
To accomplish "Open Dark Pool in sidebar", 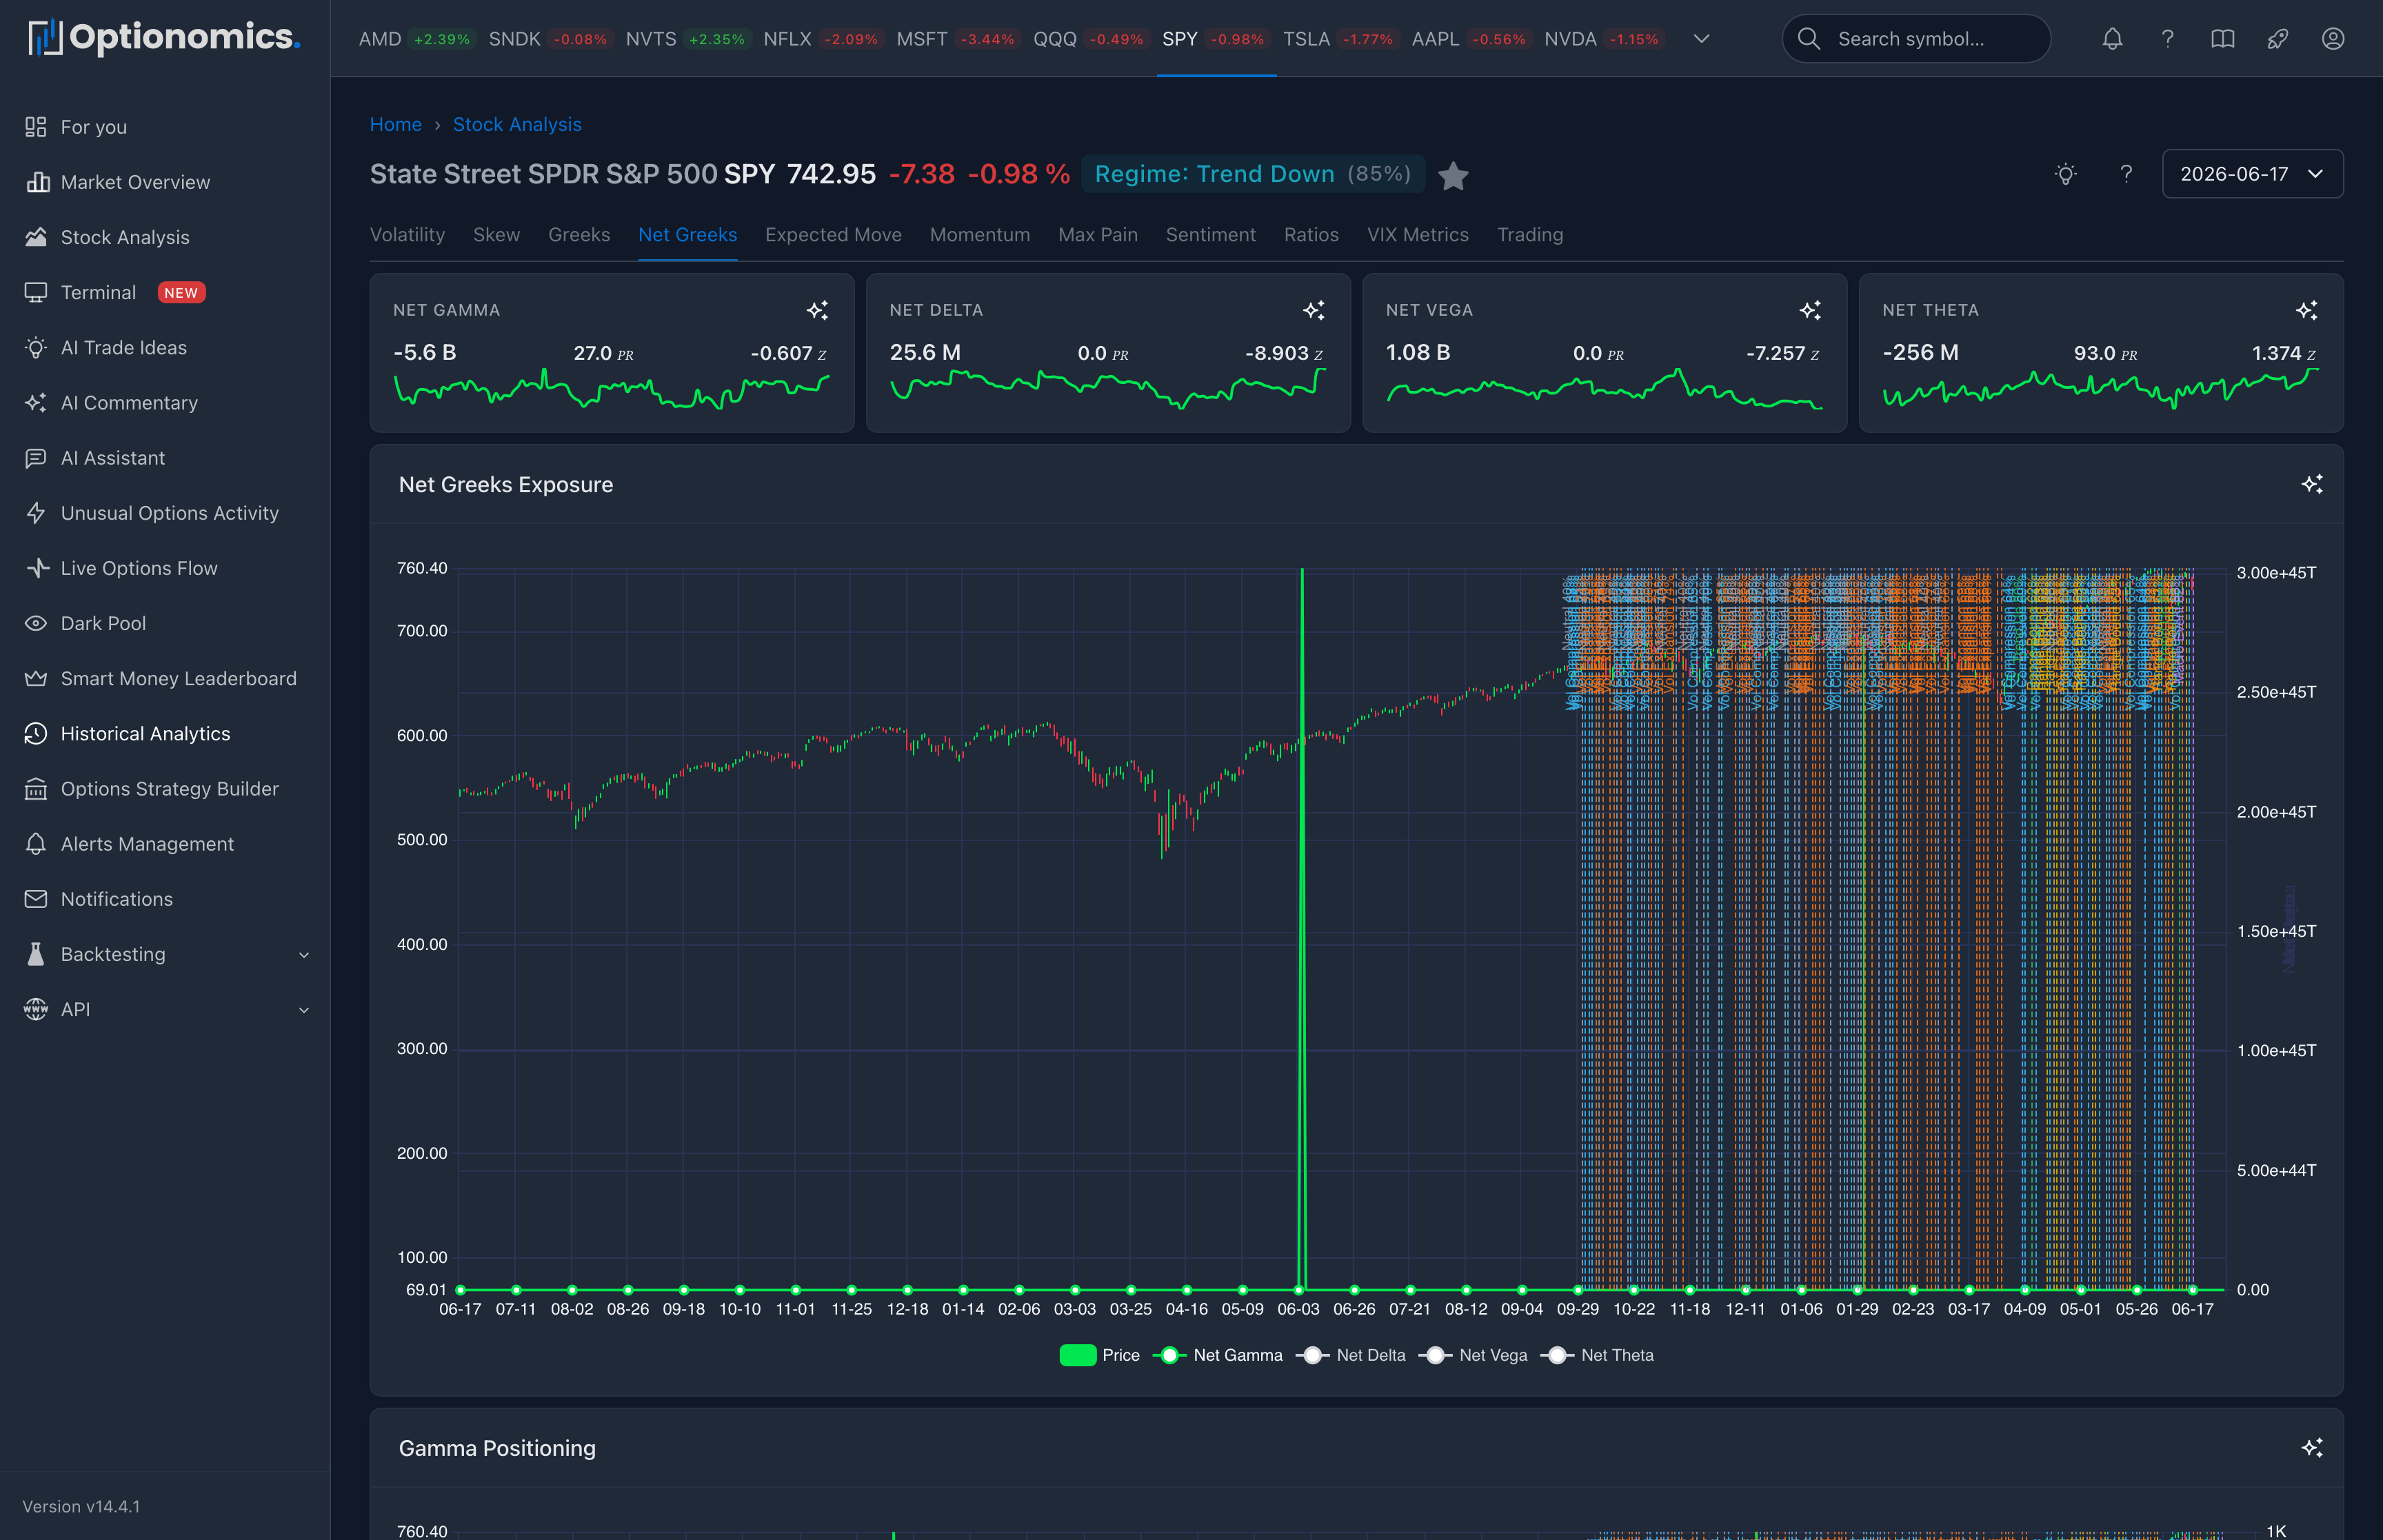I will click(165, 623).
